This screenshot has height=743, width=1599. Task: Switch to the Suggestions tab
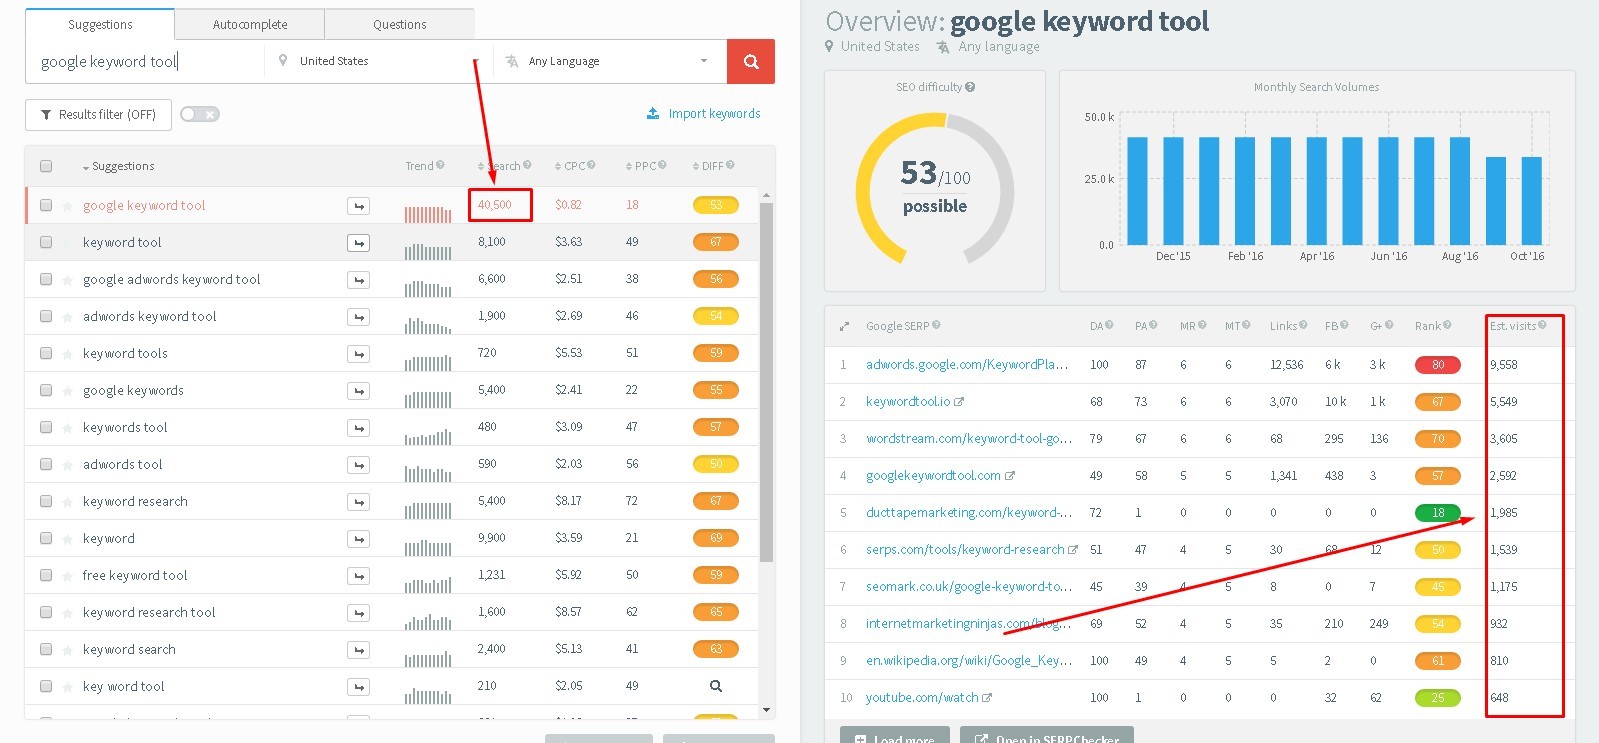(100, 24)
